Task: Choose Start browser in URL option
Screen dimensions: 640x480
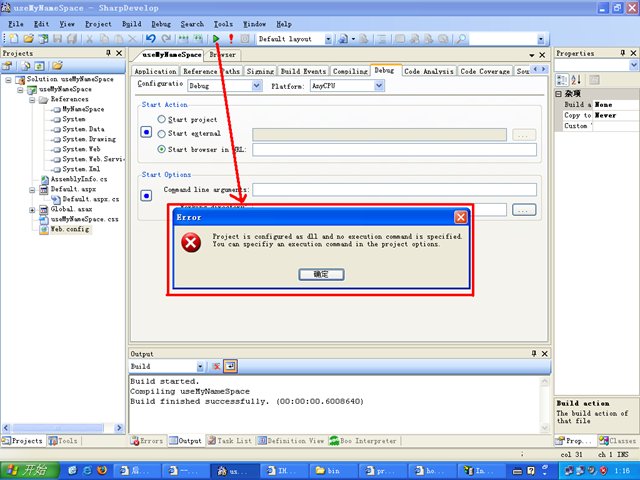Action: 162,149
